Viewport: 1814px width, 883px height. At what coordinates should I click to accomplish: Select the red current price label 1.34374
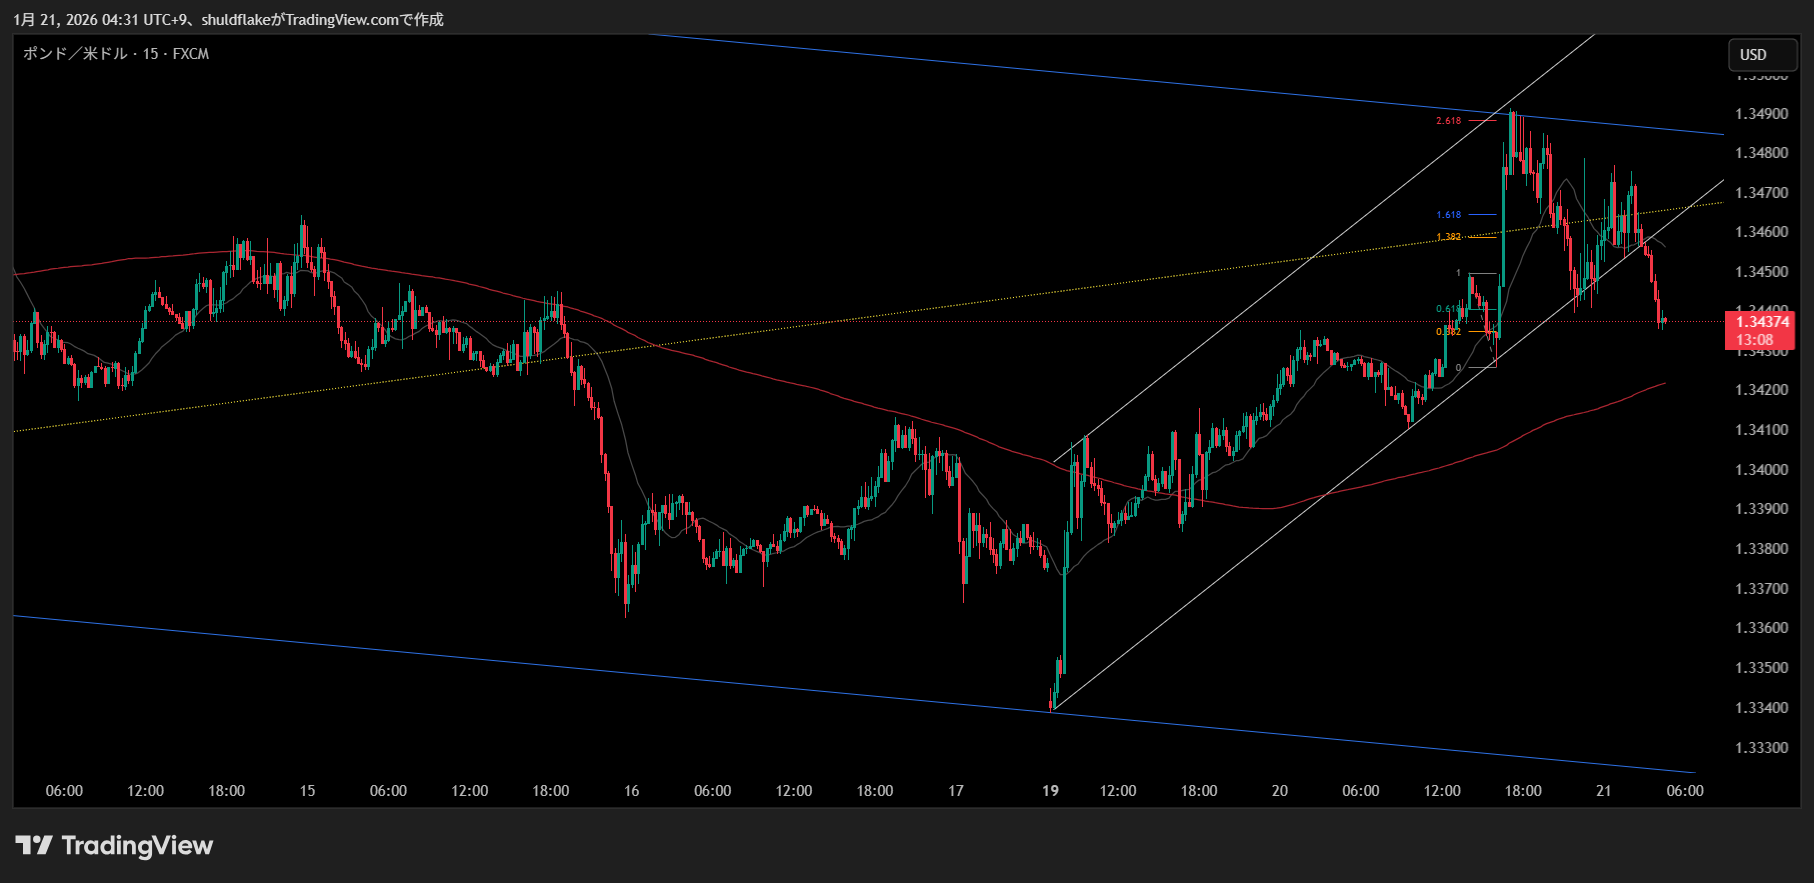(1761, 322)
